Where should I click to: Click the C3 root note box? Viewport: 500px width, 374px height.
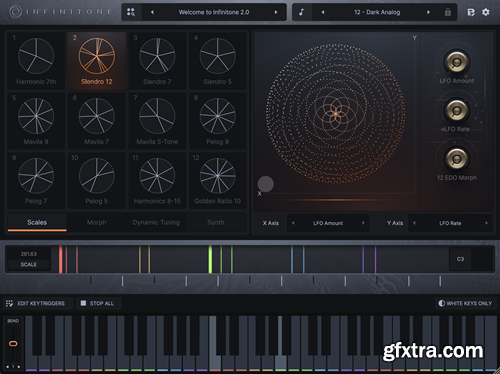[460, 259]
